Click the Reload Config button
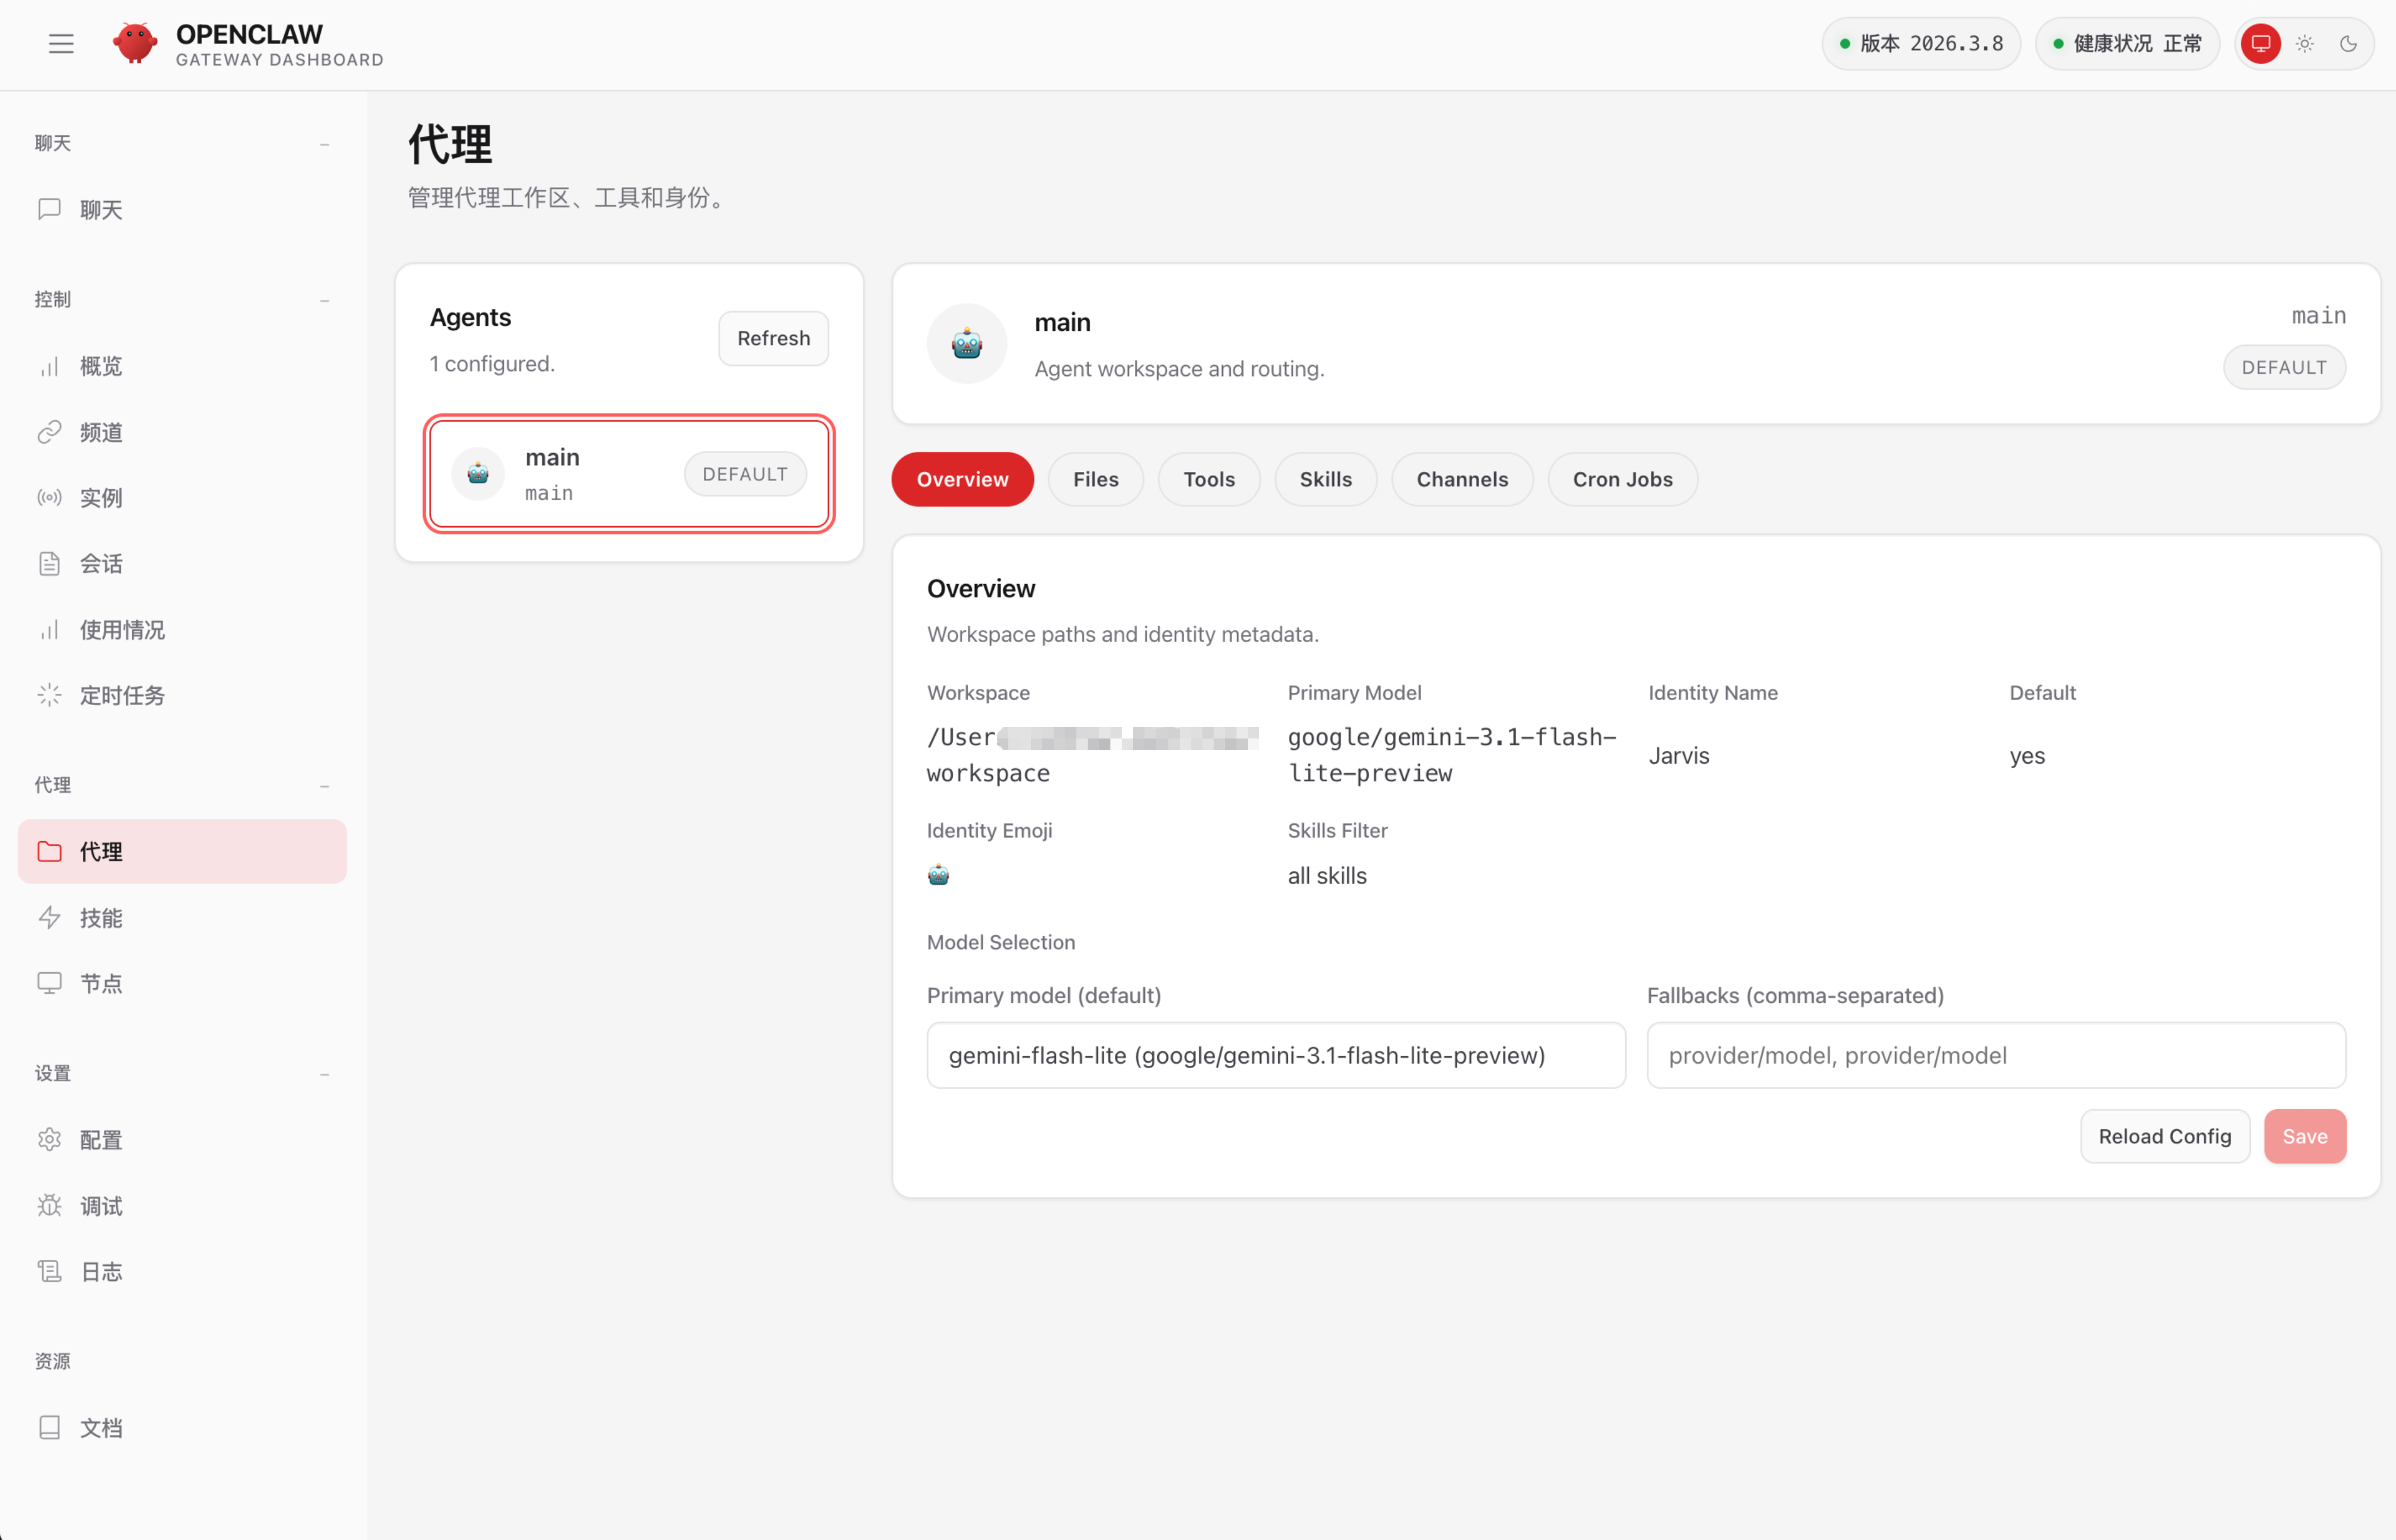The height and width of the screenshot is (1540, 2396). 2164,1136
